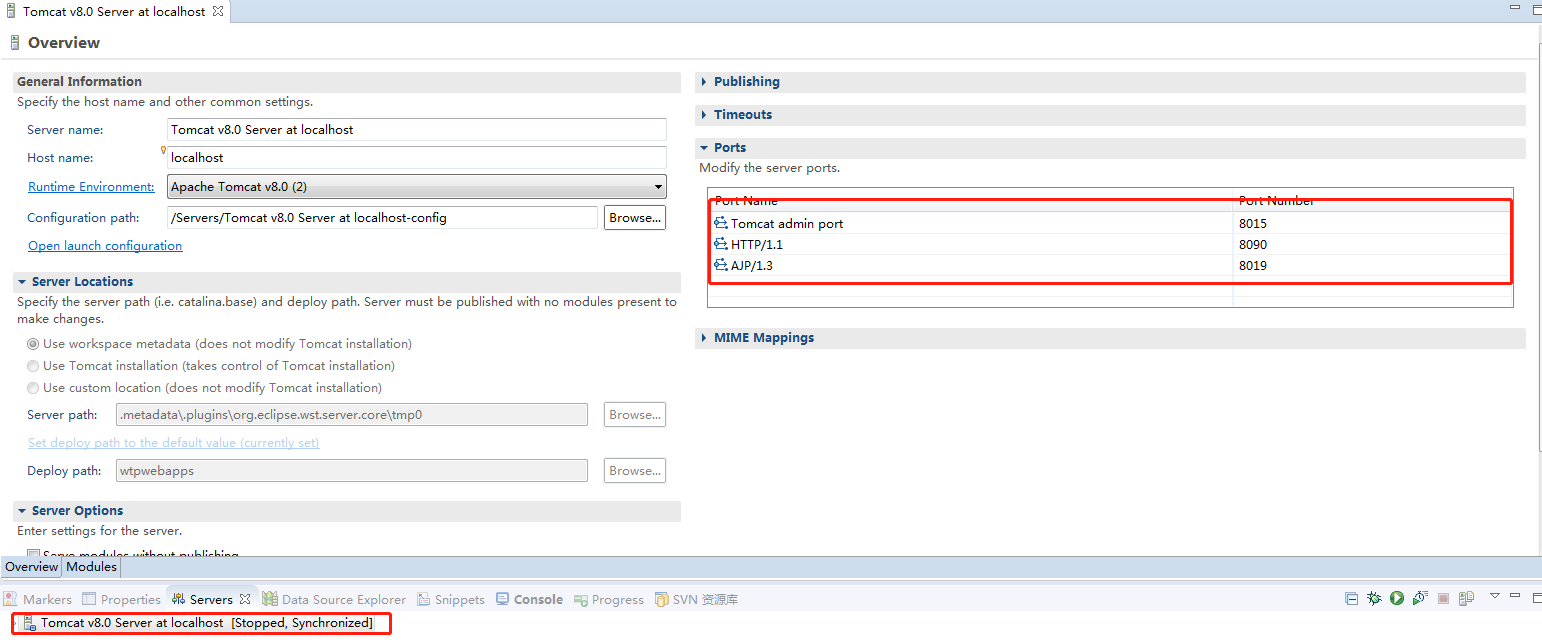Open the Console view tab

[x=530, y=599]
